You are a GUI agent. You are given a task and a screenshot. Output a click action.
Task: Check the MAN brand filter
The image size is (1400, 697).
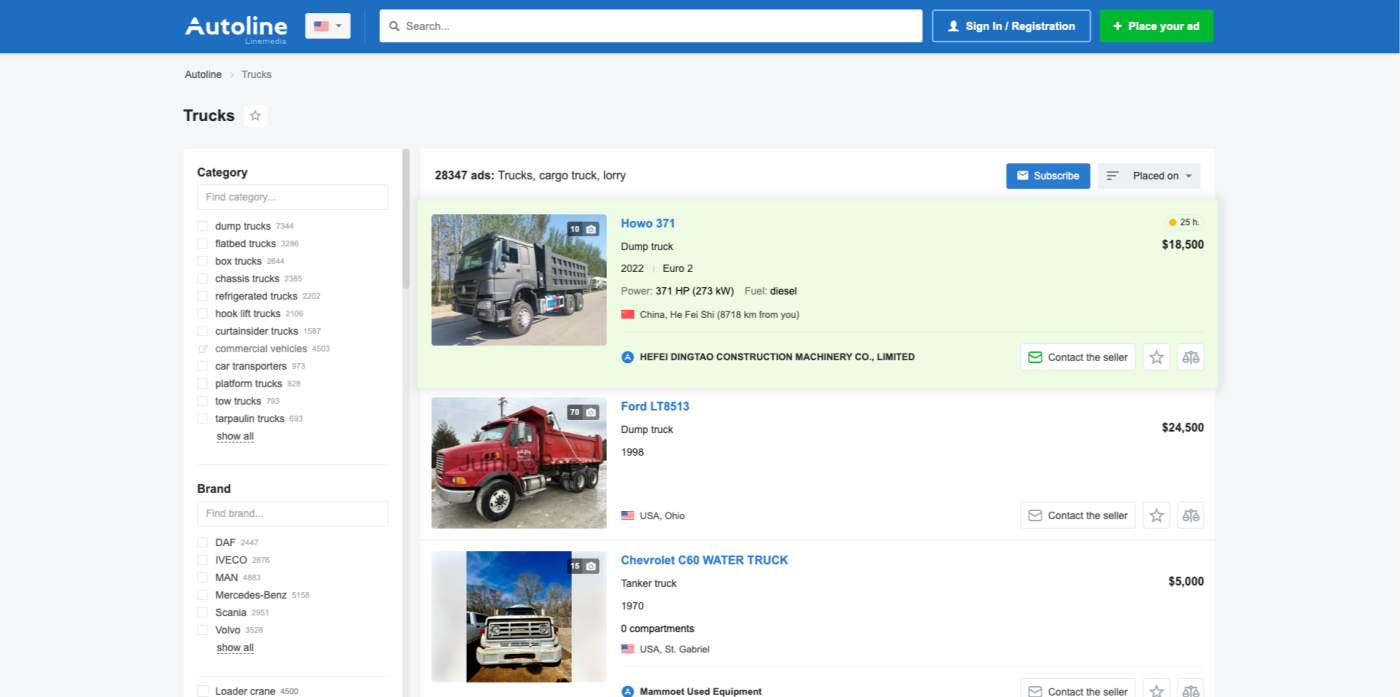tap(203, 578)
